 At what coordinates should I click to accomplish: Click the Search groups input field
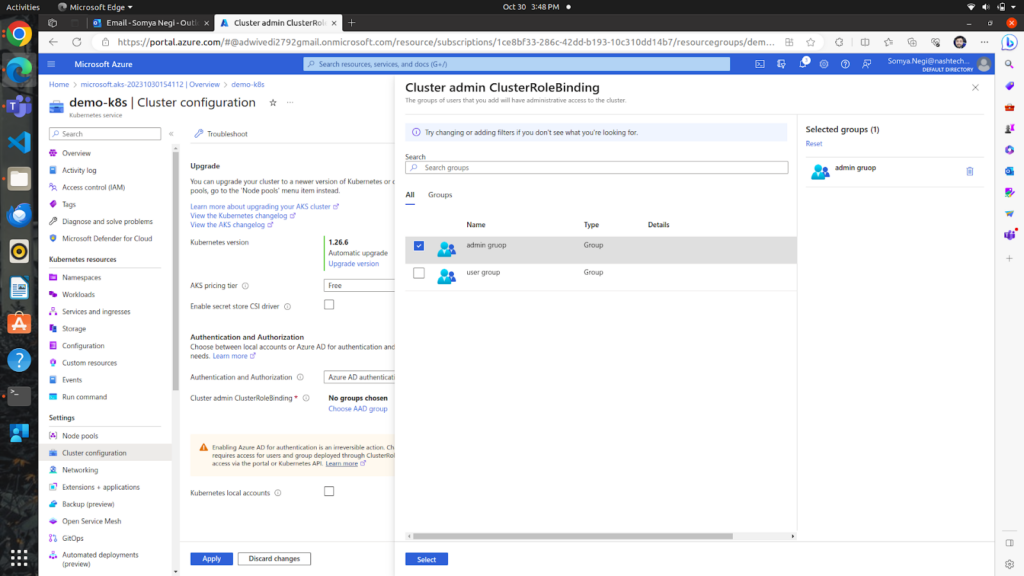pos(600,168)
